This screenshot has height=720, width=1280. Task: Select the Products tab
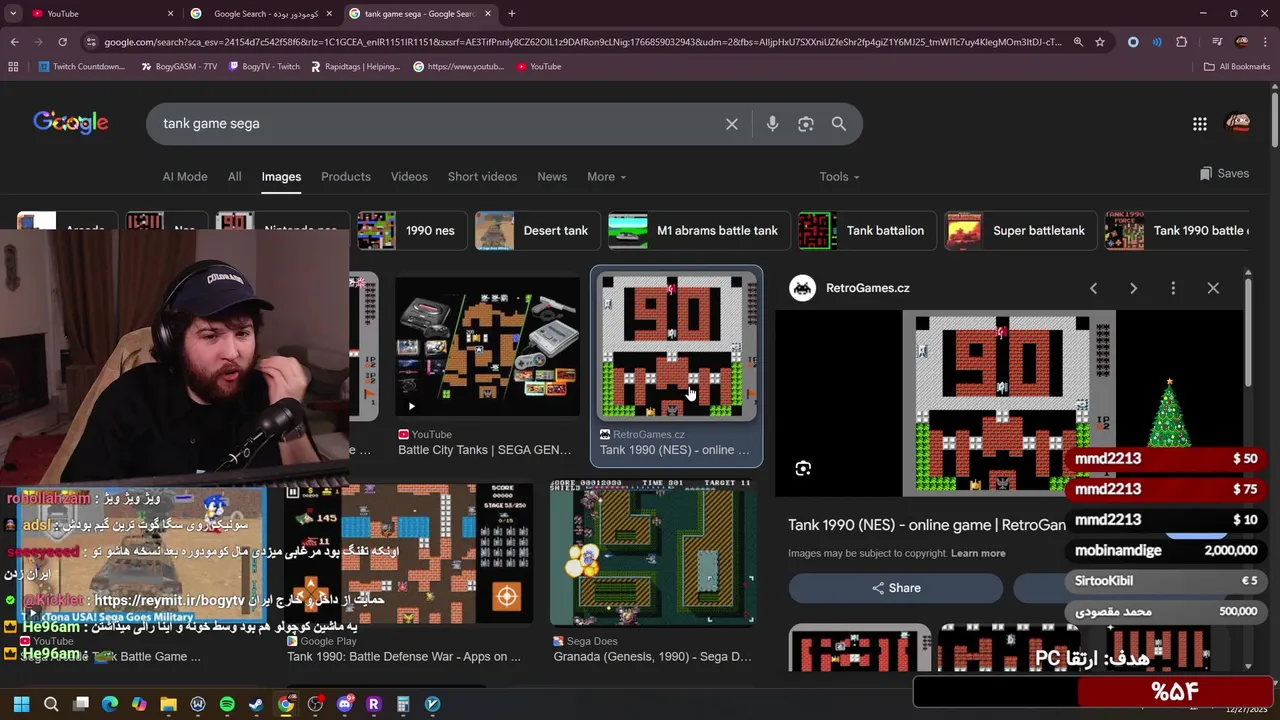(x=346, y=177)
